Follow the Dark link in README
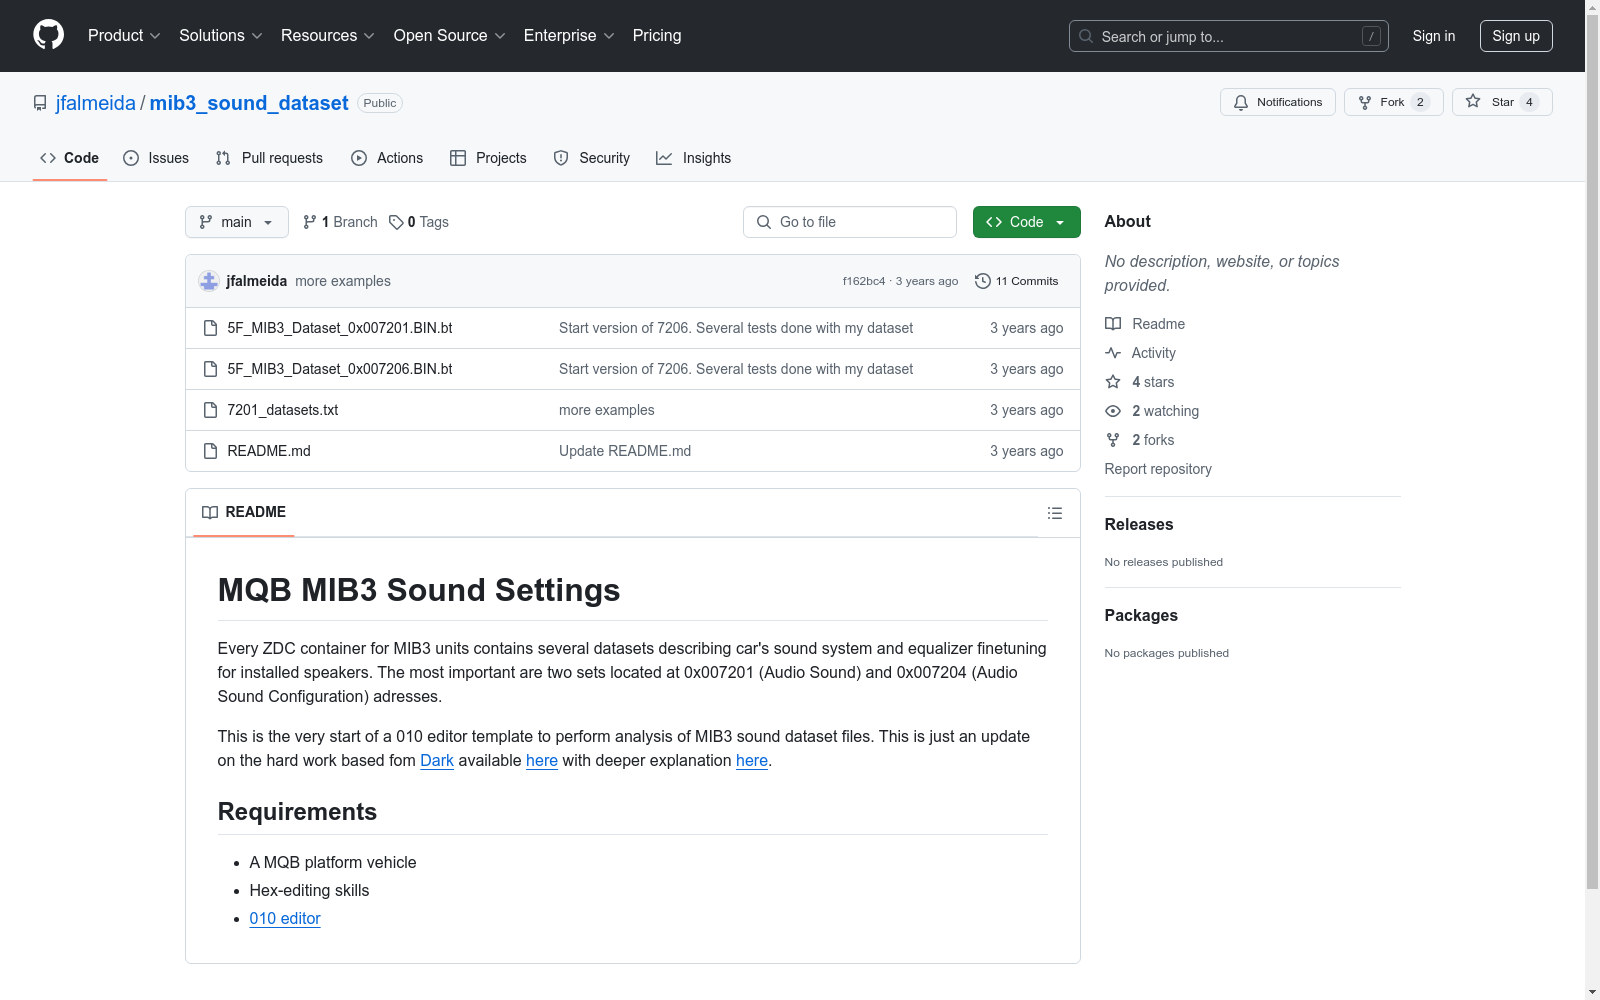 [x=437, y=760]
